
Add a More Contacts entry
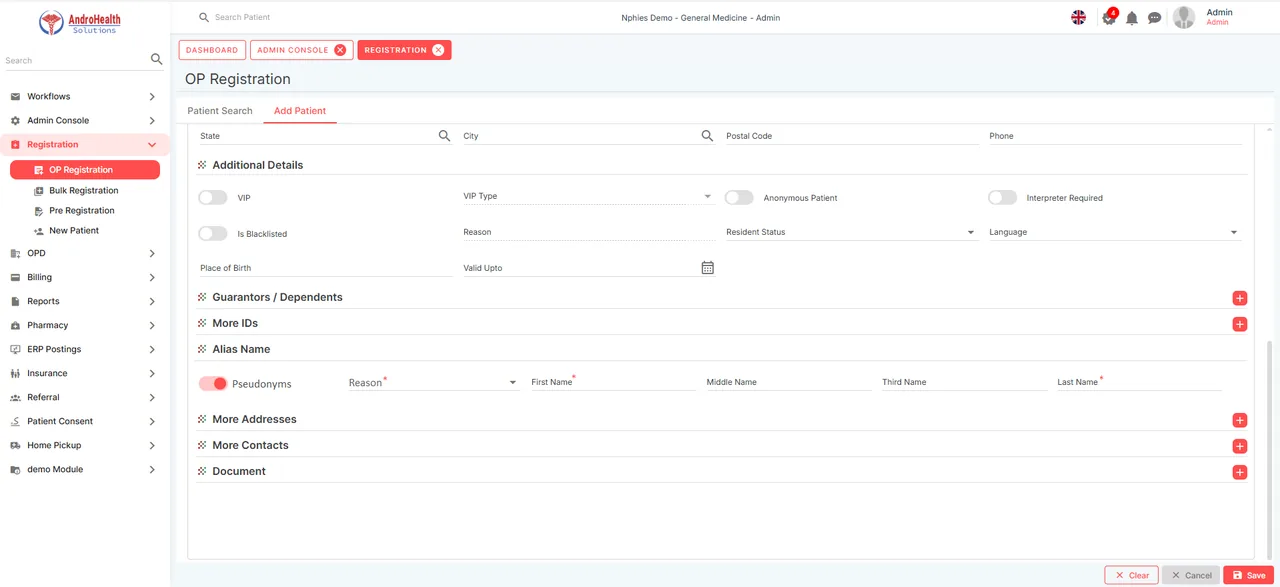pos(1239,446)
